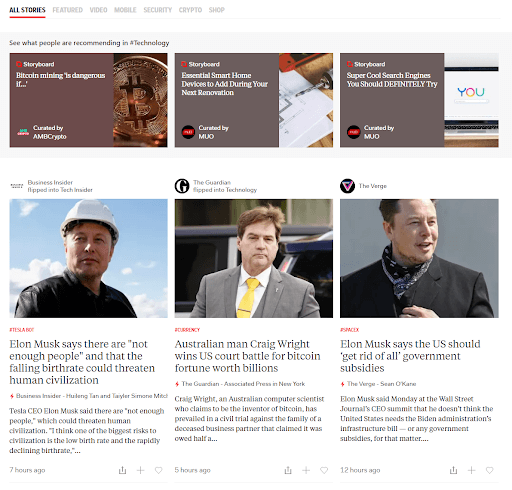Click MUO avatar on Search Engines storyboard
The image size is (512, 490).
pos(353,132)
